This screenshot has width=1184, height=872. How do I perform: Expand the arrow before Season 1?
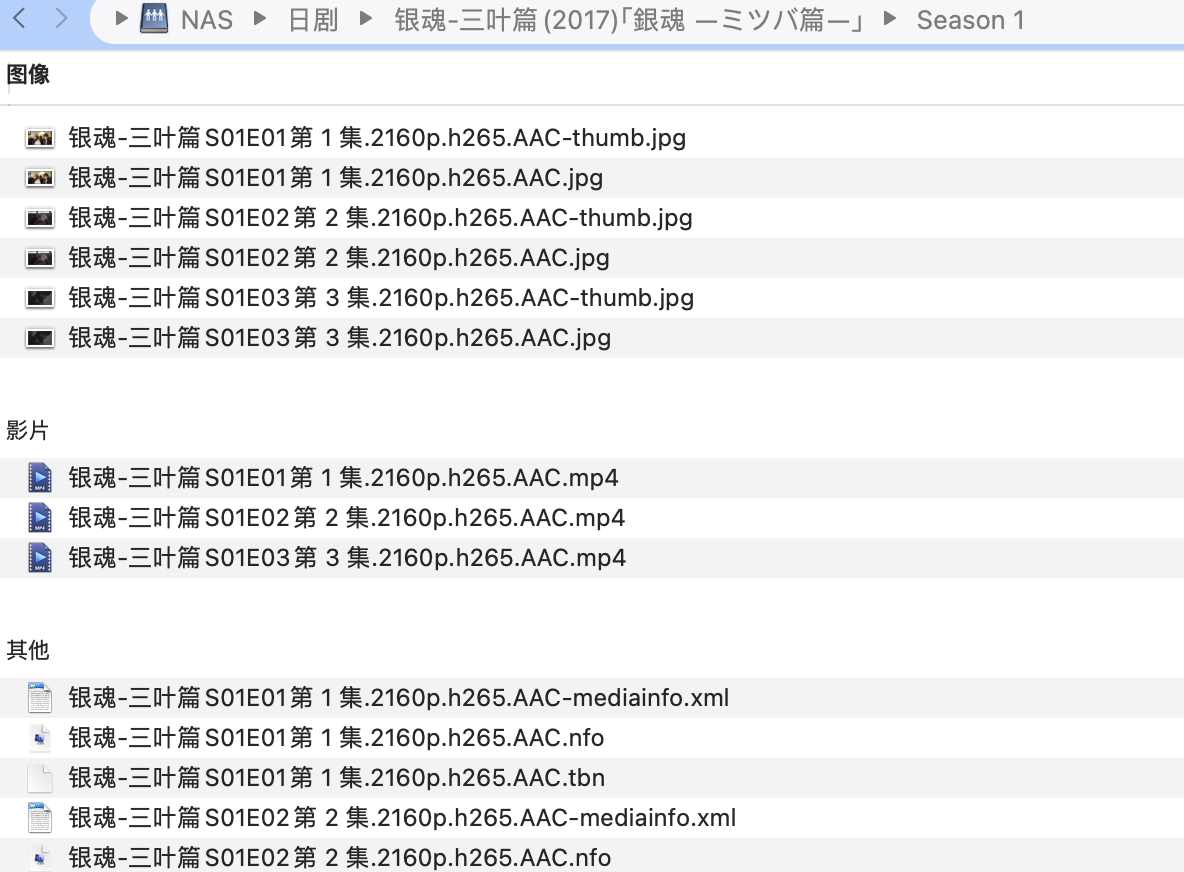tap(890, 18)
